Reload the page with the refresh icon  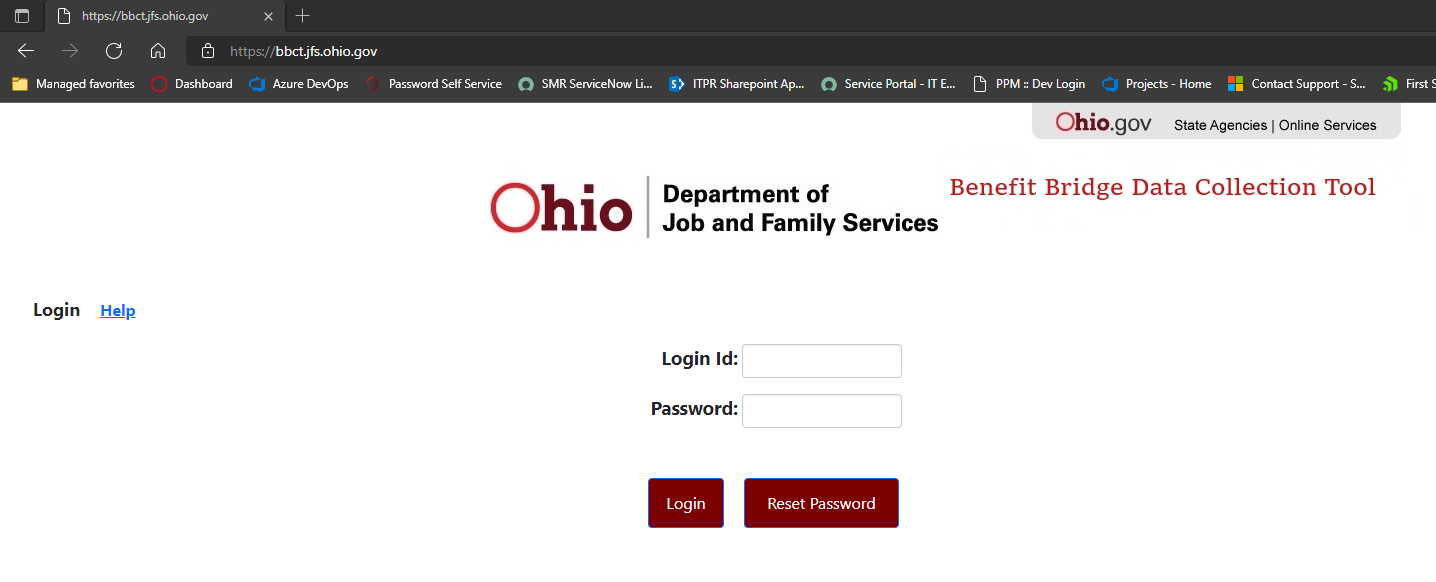[114, 51]
